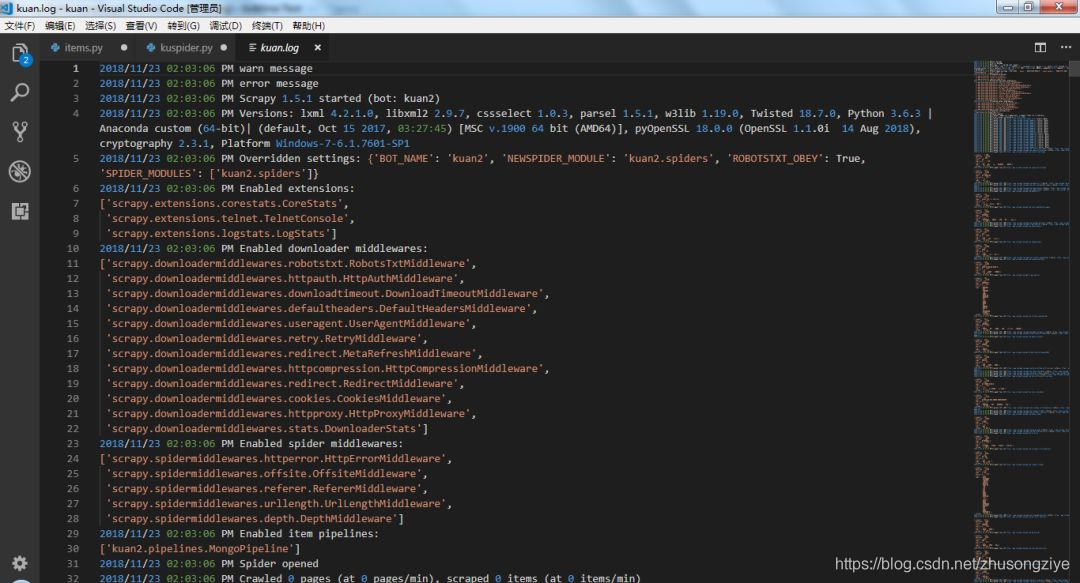Open the Source Control view
1080x583 pixels.
[20, 131]
